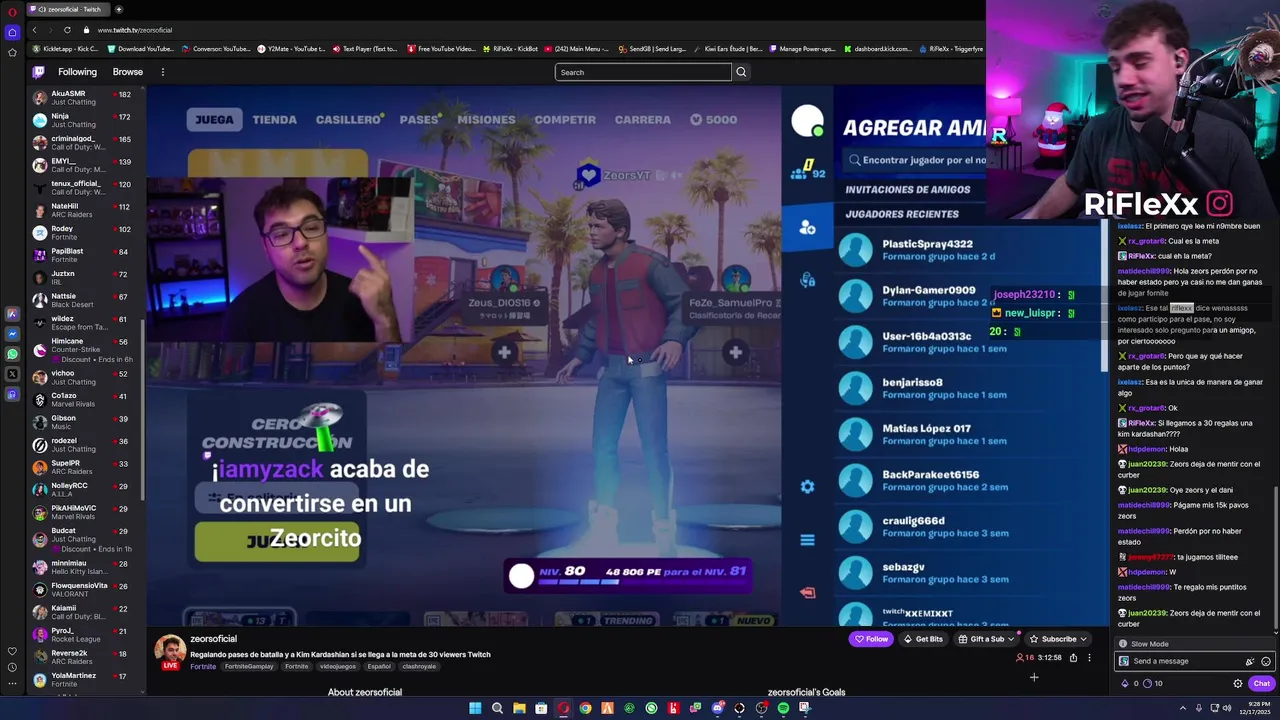The image size is (1280, 720).
Task: Switch to the zeorsoficial Twitch browser tab
Action: [x=69, y=9]
